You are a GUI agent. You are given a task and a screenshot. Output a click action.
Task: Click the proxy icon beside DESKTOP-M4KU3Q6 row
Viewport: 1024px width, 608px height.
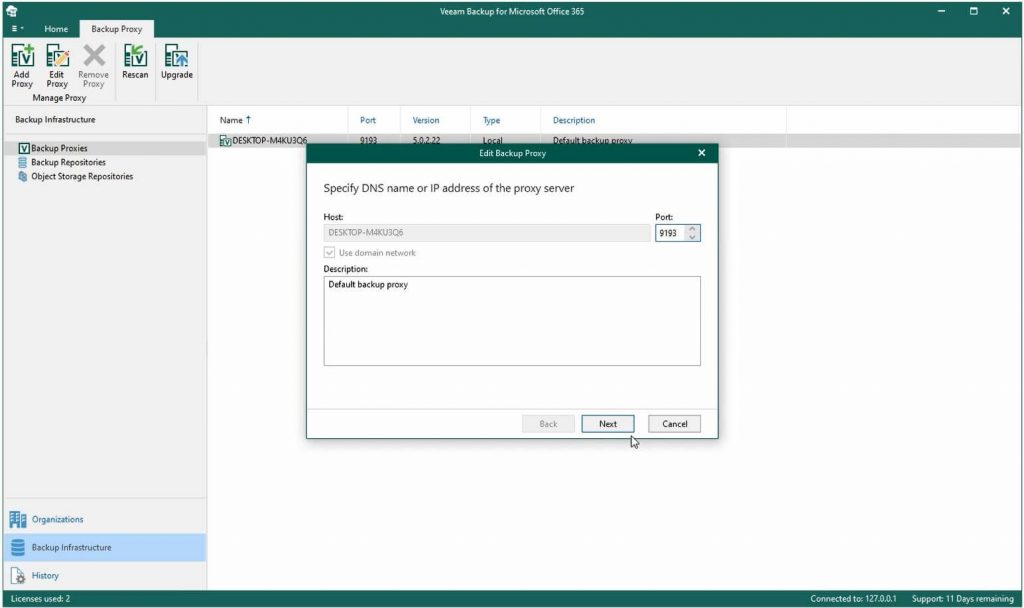coord(225,140)
